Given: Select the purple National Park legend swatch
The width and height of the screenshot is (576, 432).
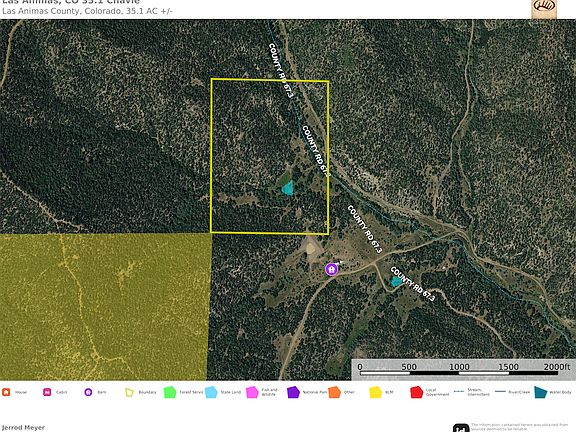Looking at the screenshot, I should tap(293, 392).
